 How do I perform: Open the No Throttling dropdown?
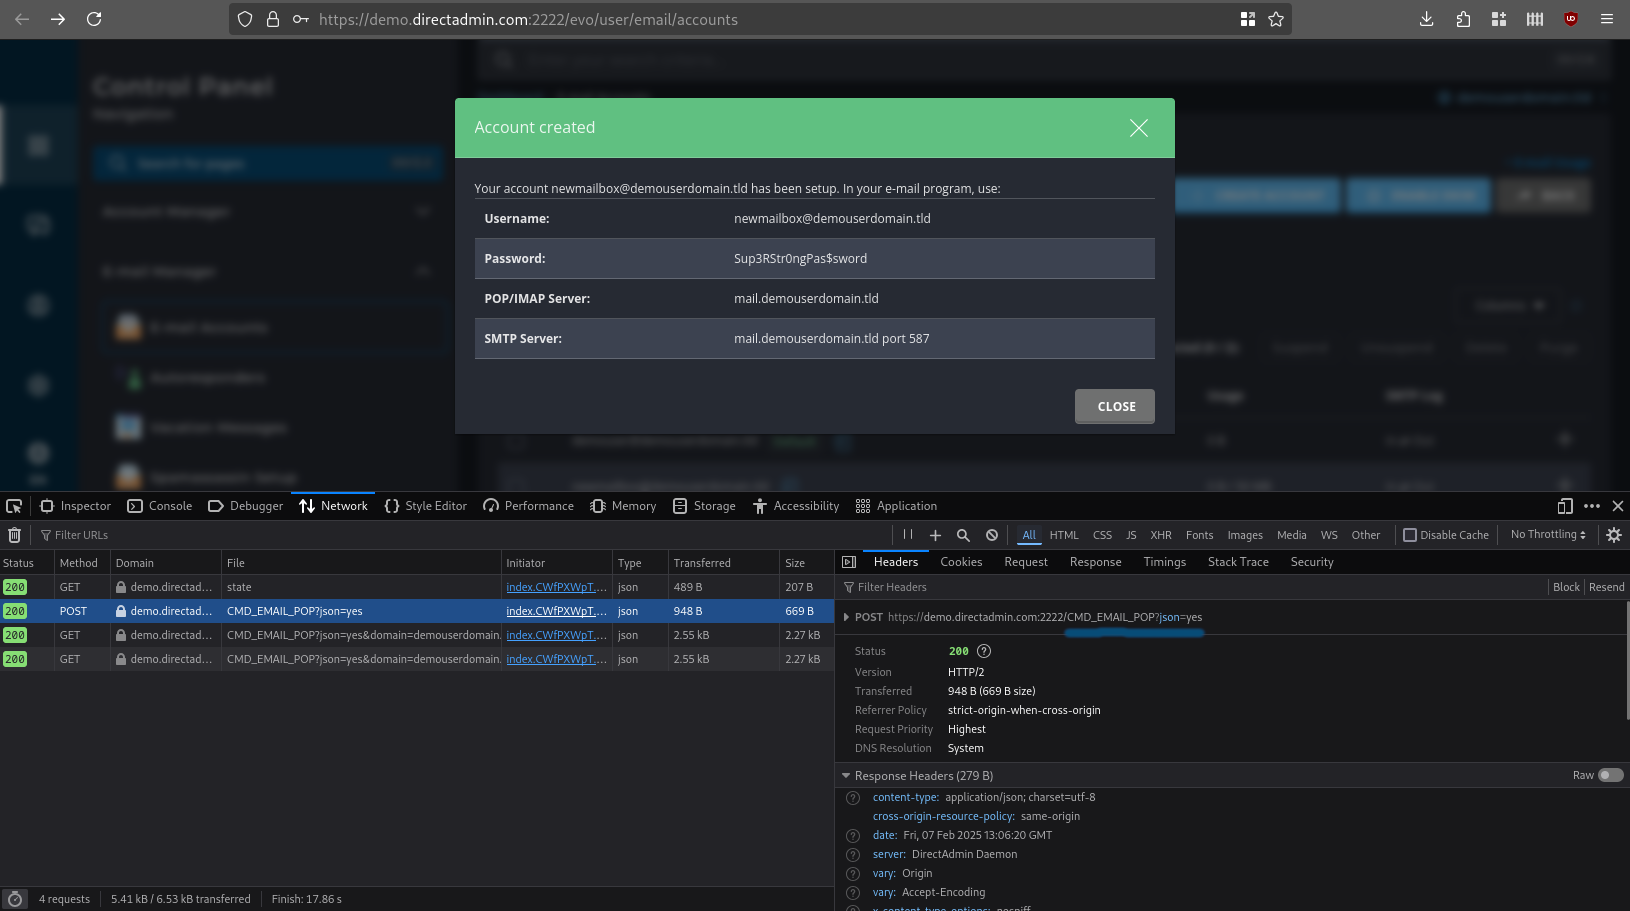pyautogui.click(x=1548, y=535)
